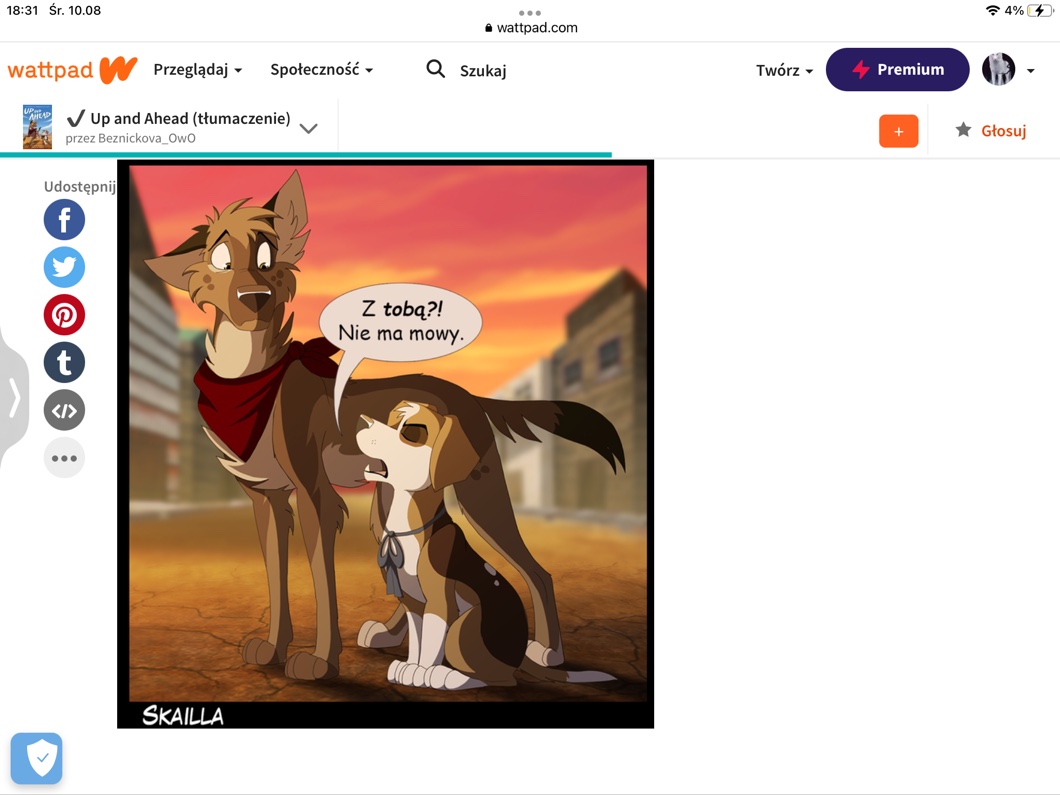This screenshot has height=795, width=1060.
Task: Click the search magnifier icon
Action: [435, 69]
